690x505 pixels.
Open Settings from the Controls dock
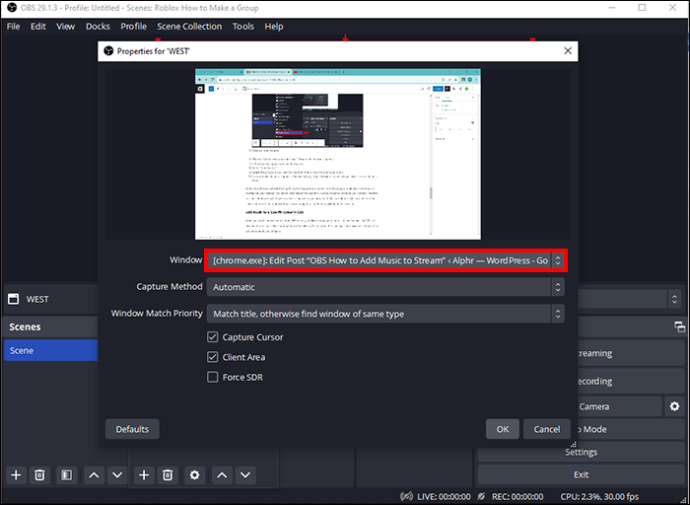[x=581, y=452]
